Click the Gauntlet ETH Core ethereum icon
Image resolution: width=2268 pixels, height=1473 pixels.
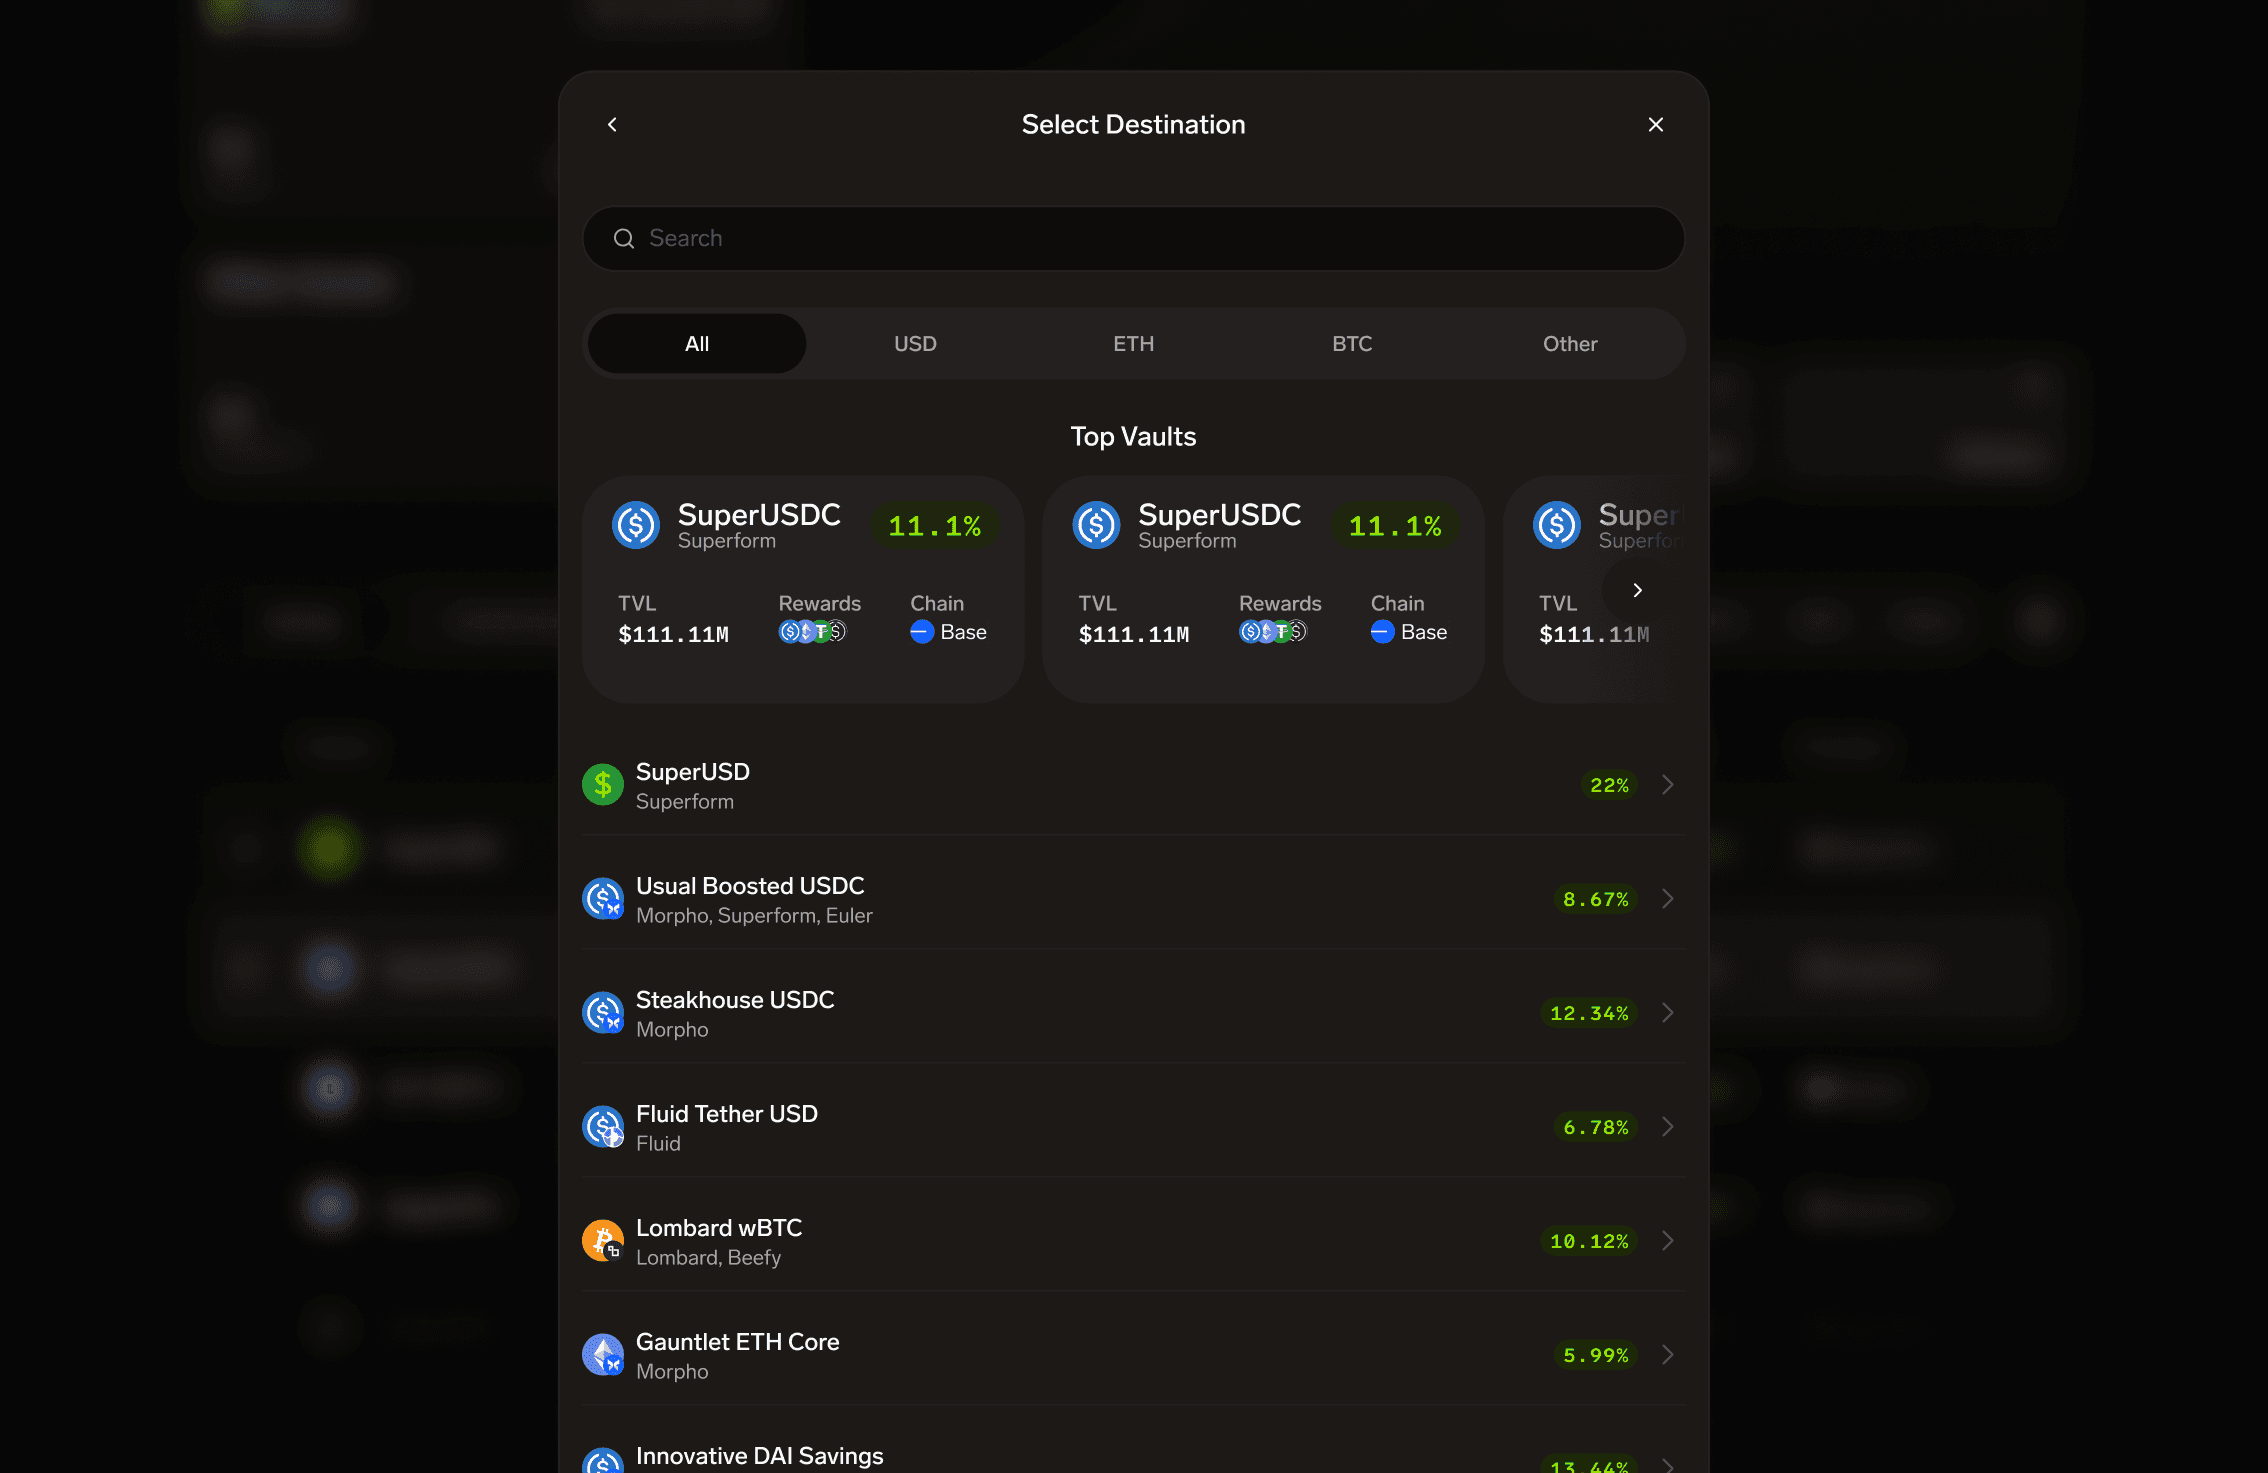point(603,1355)
